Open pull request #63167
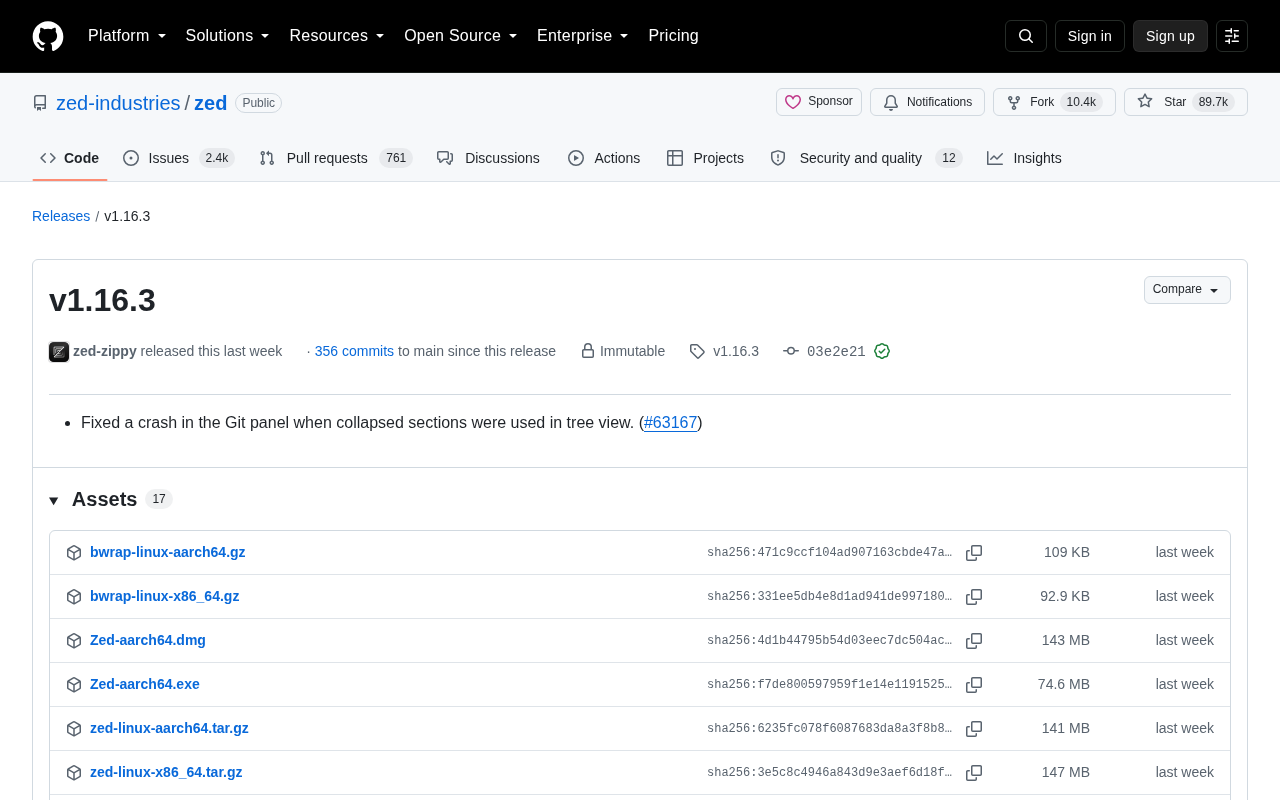Image resolution: width=1280 pixels, height=800 pixels. (670, 422)
